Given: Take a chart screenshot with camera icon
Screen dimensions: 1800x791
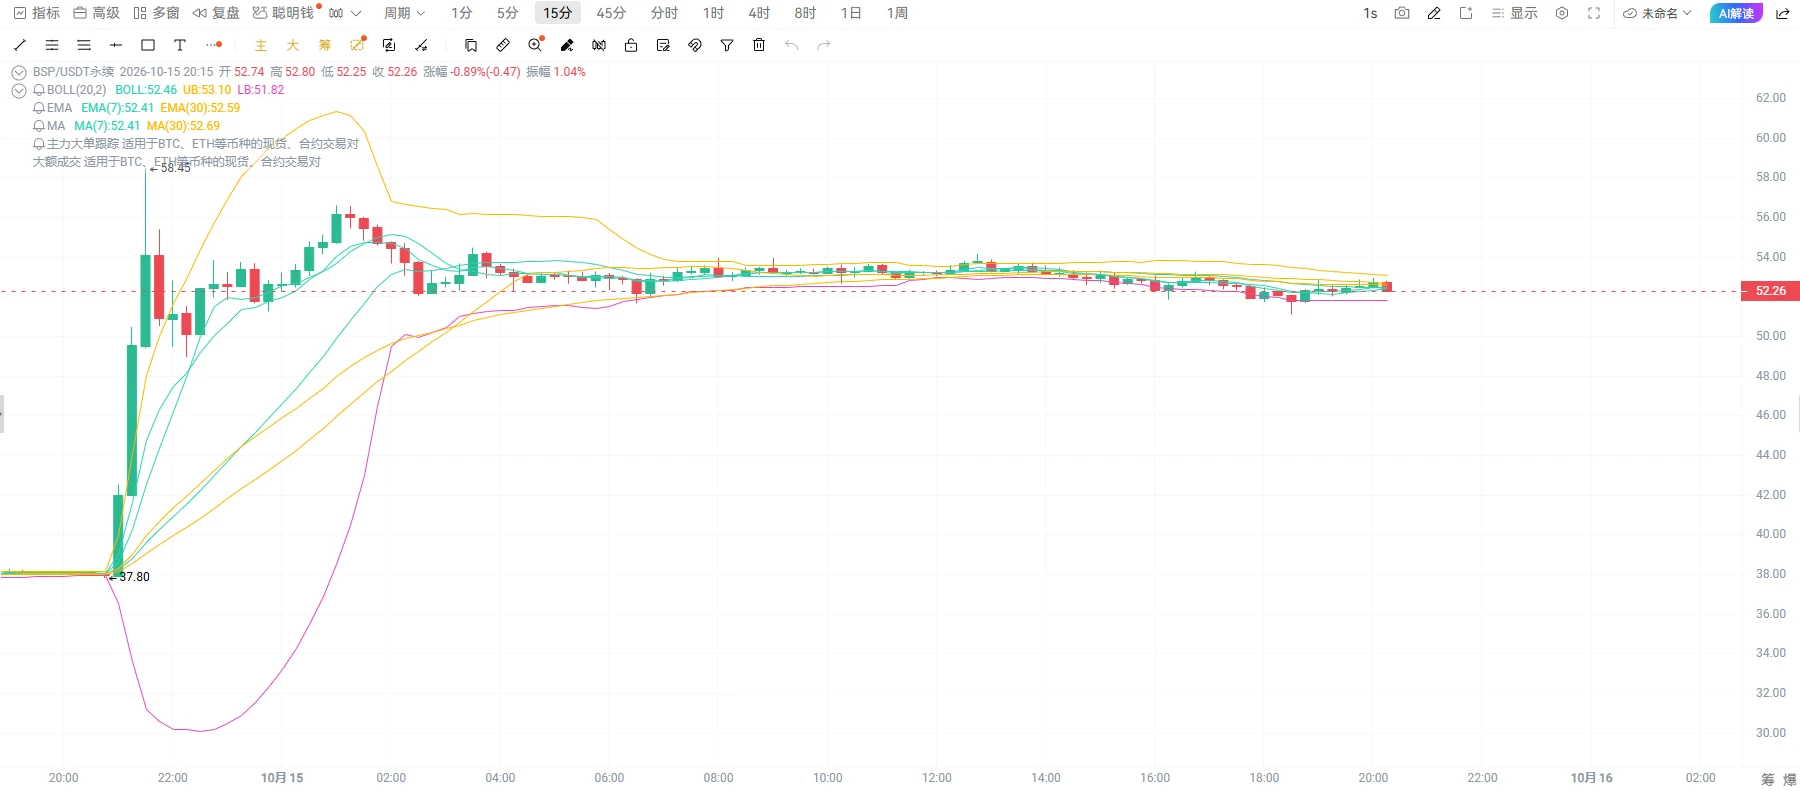Looking at the screenshot, I should pos(1402,13).
